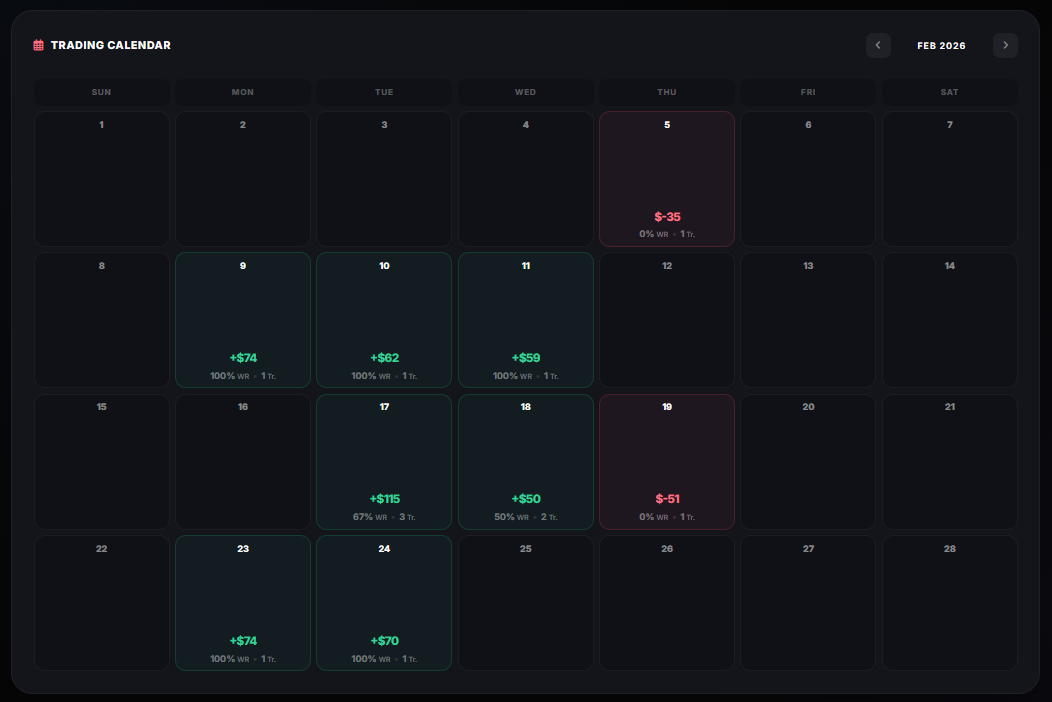Click the empty cell for February 1
This screenshot has height=702, width=1052.
coord(101,178)
